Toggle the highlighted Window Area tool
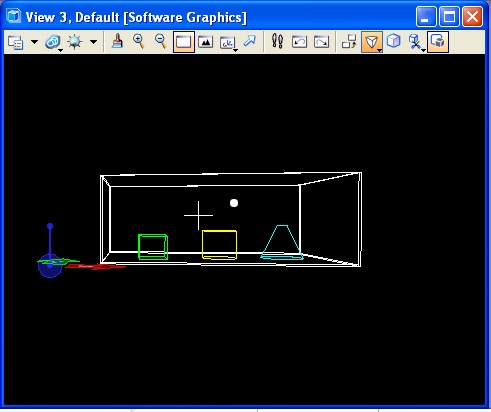This screenshot has height=412, width=491. 184,42
